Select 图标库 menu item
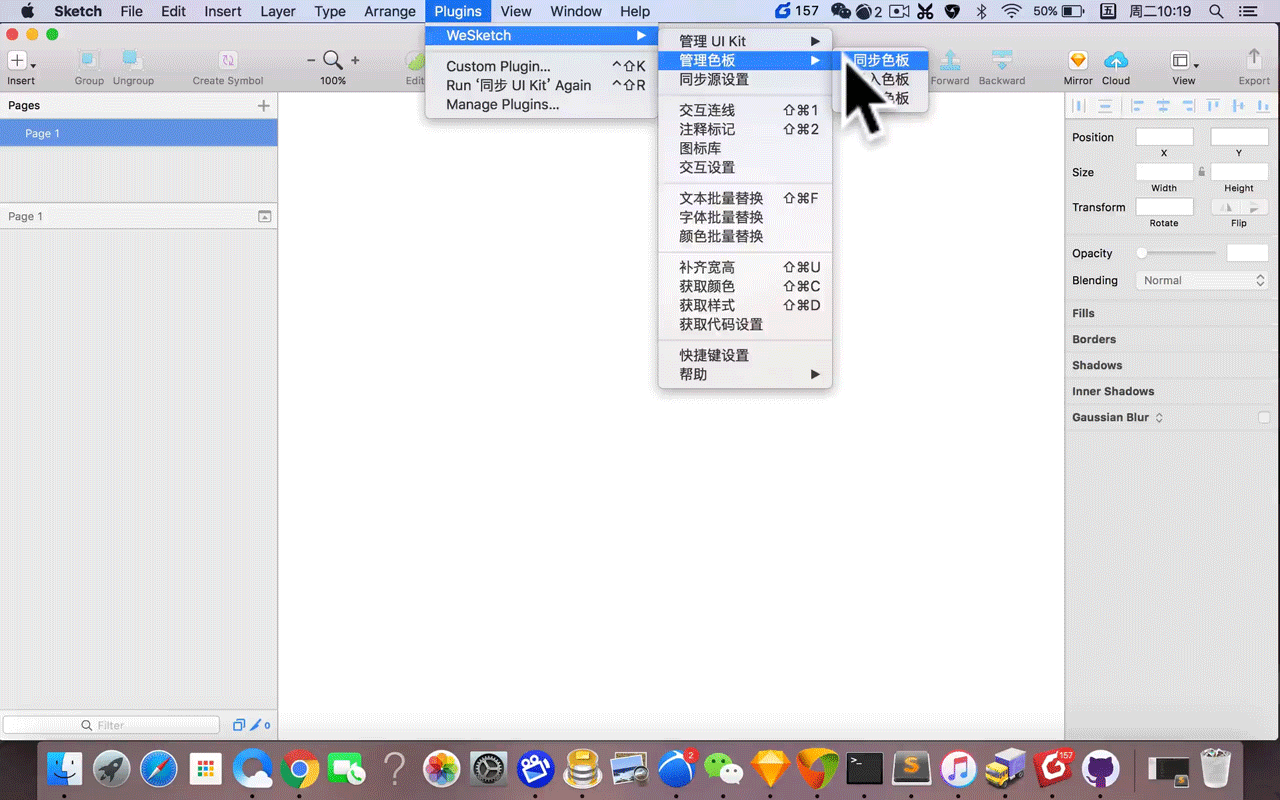 745,148
